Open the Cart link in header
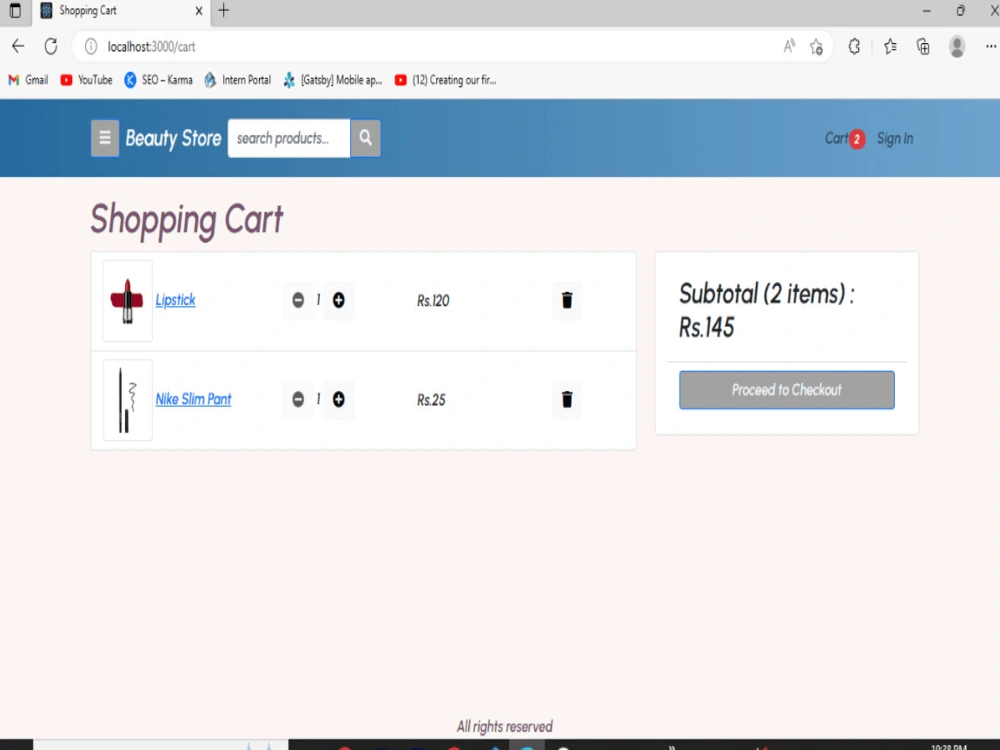Viewport: 1000px width, 750px height. click(x=836, y=138)
